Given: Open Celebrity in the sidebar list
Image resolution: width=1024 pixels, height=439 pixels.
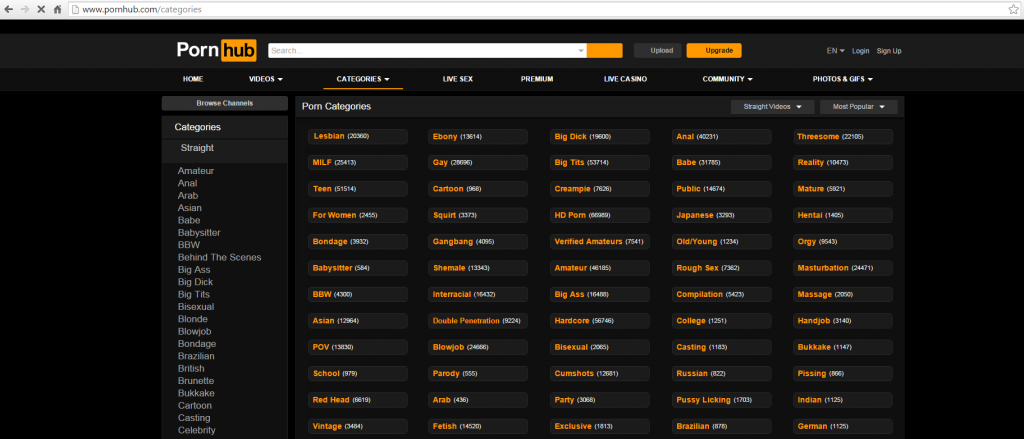Looking at the screenshot, I should coord(197,431).
